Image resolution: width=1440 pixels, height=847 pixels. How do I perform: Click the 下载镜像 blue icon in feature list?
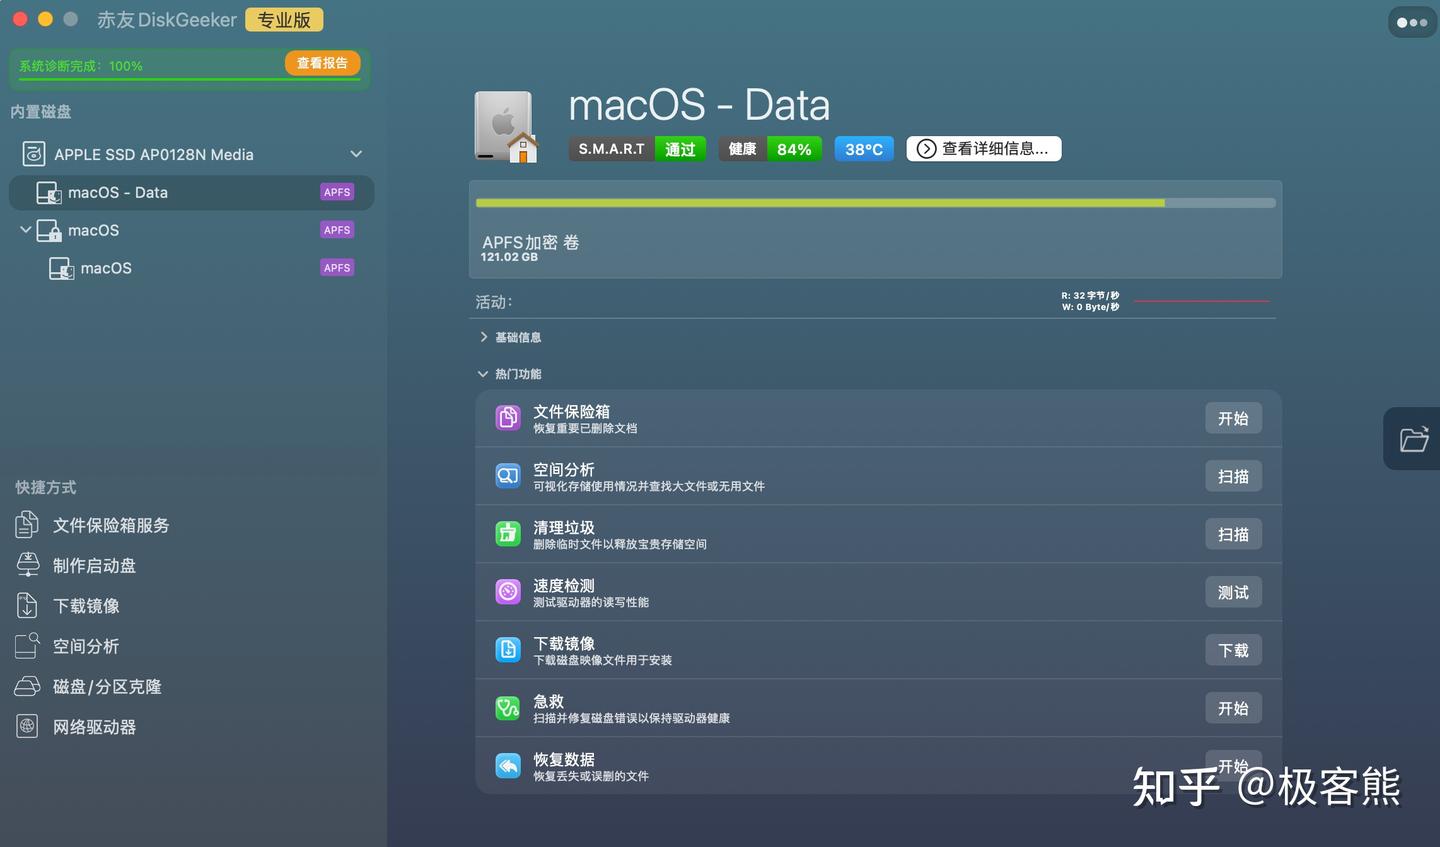[x=508, y=650]
